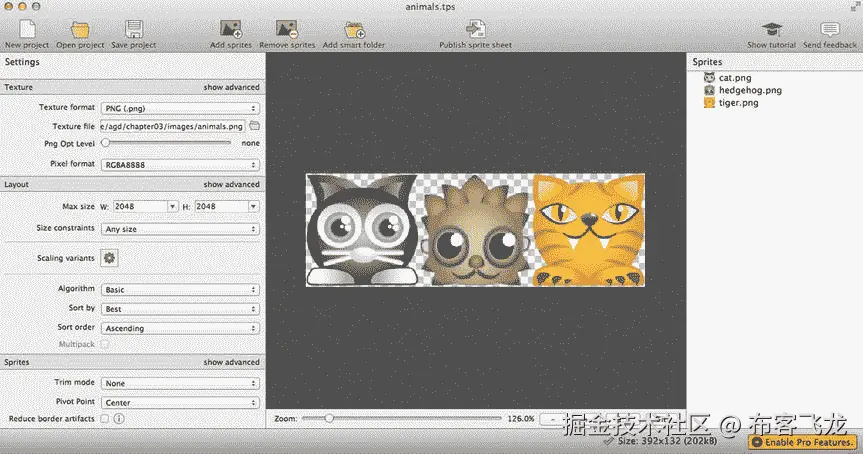The image size is (863, 454).
Task: Click the info icon beside Reduce border artifacts
Action: (x=119, y=418)
